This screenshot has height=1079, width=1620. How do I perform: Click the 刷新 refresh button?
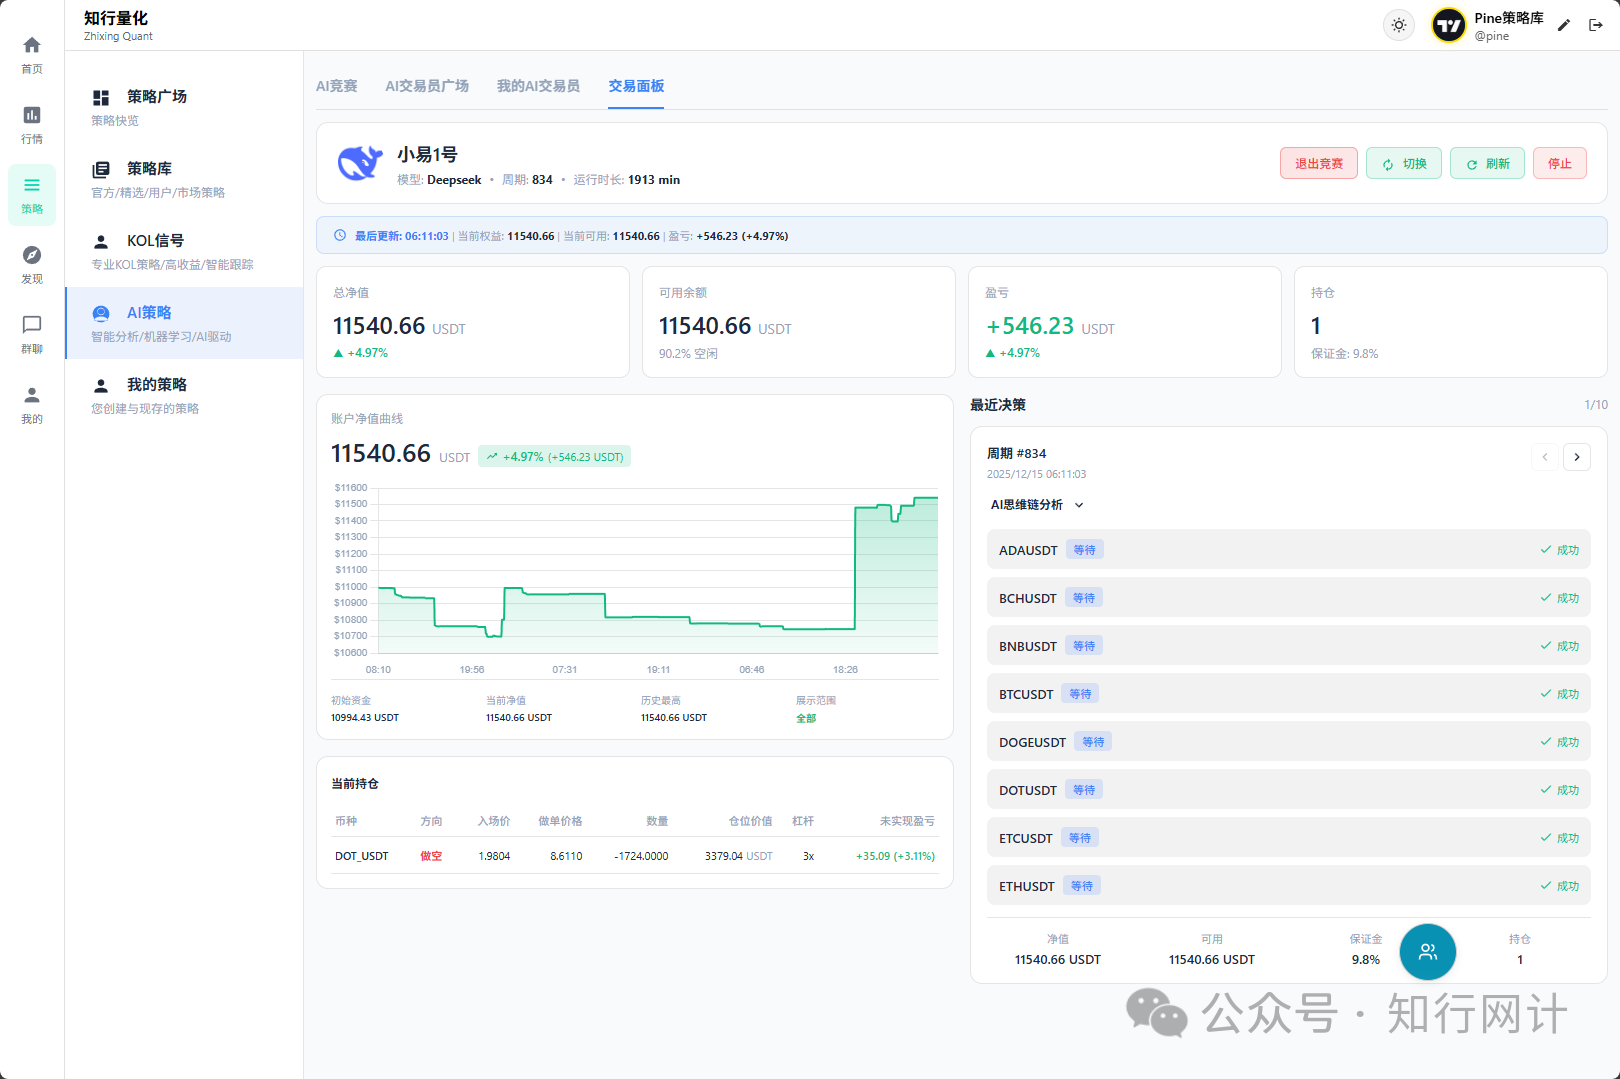[1487, 164]
